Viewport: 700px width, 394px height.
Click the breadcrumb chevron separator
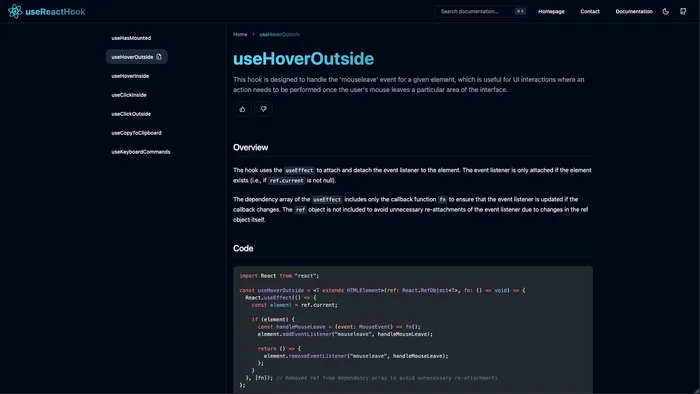(x=253, y=34)
